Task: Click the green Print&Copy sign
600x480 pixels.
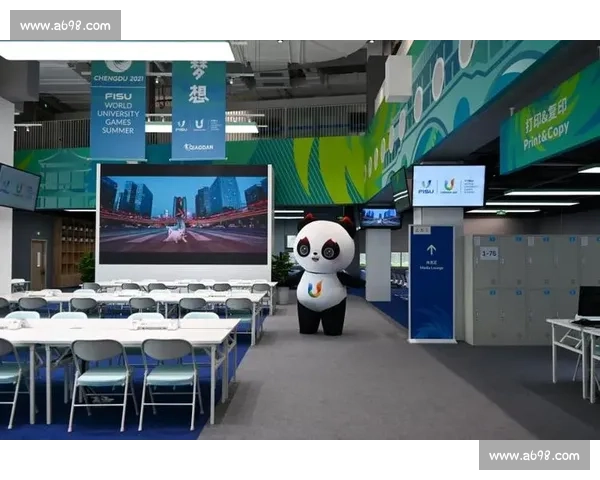Action: tap(550, 124)
